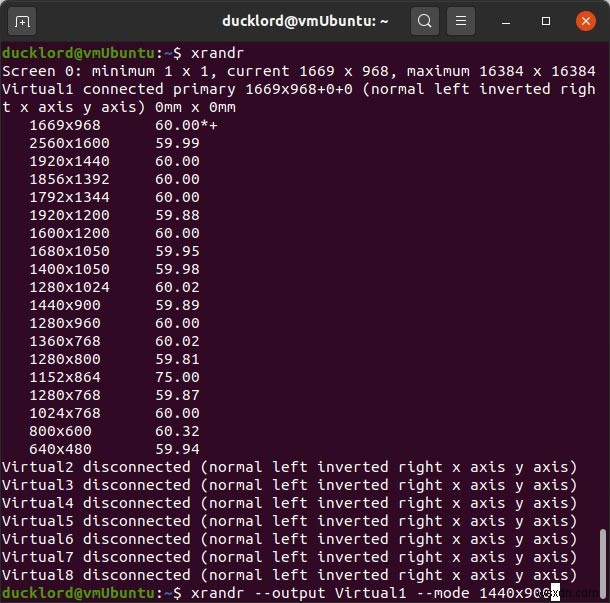Click the 800x600 mode text

pyautogui.click(x=61, y=431)
